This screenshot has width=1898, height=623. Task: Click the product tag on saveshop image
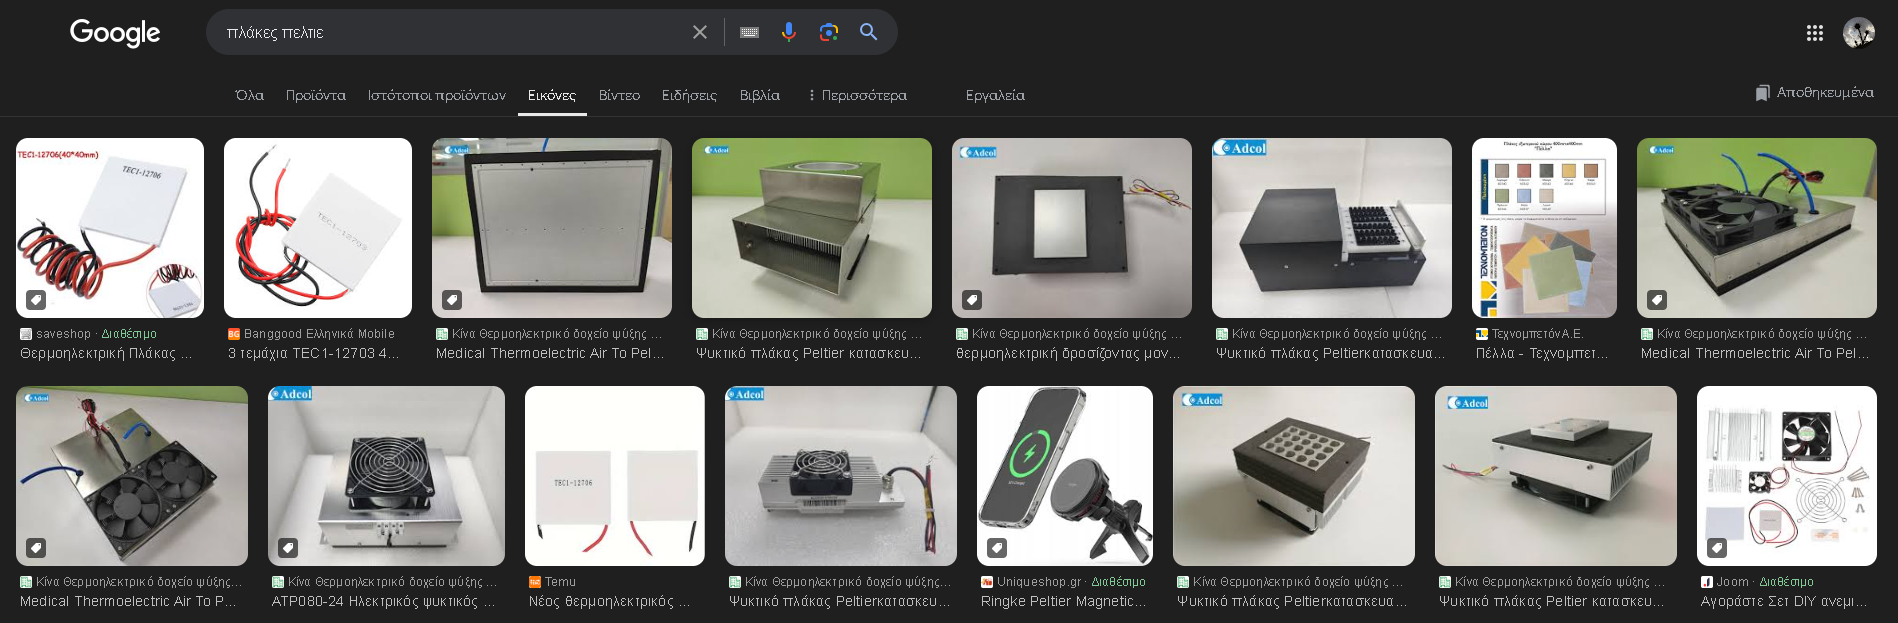(x=35, y=300)
